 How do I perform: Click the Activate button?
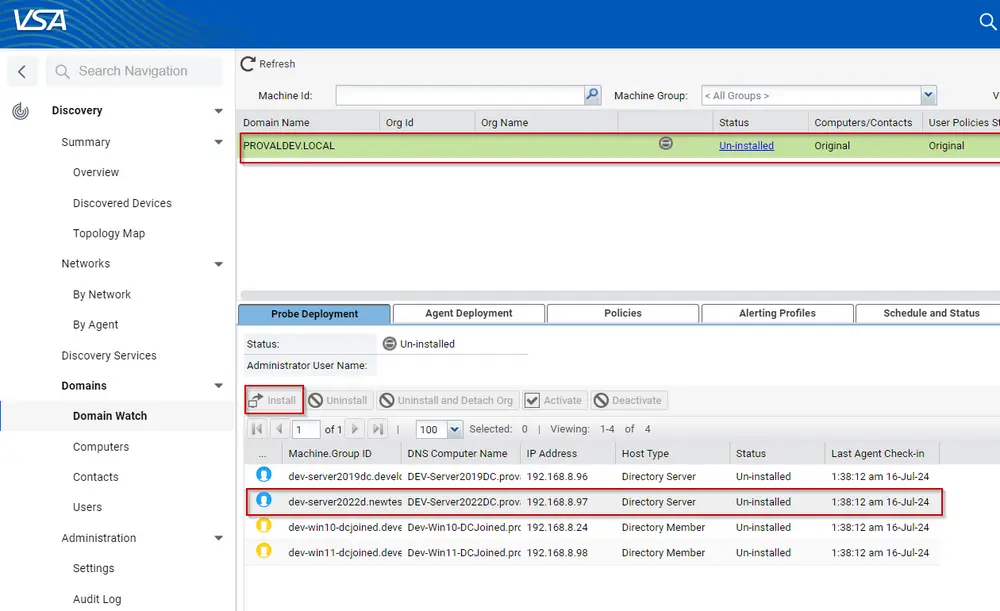pyautogui.click(x=553, y=400)
